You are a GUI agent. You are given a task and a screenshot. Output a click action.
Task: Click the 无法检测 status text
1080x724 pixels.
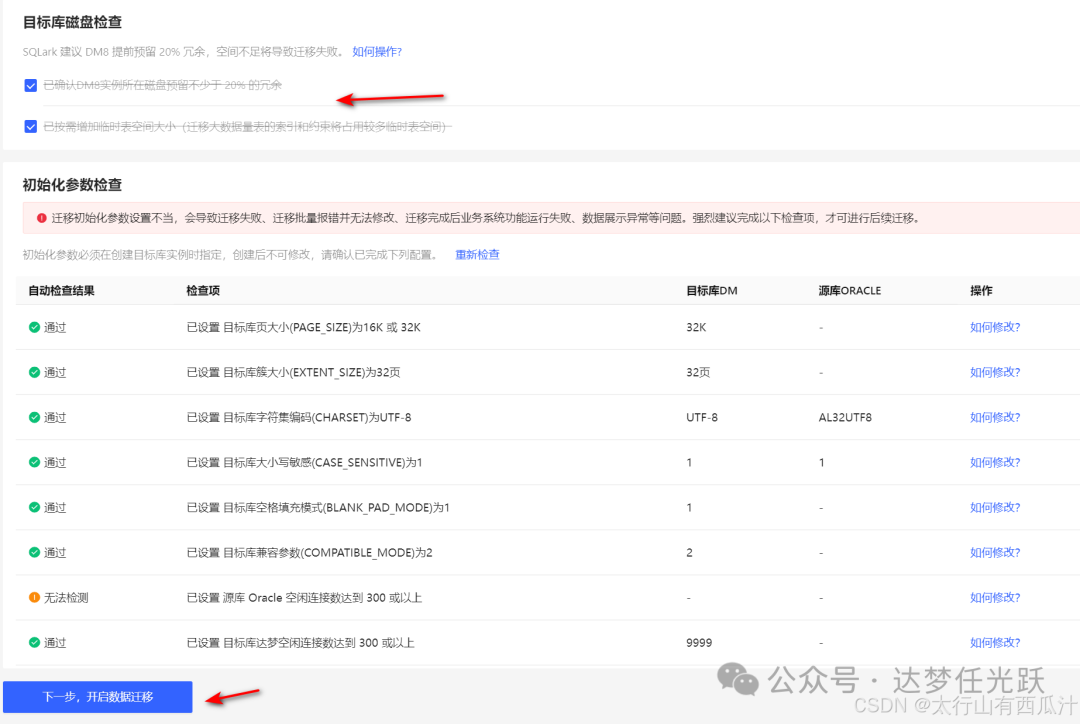click(66, 598)
